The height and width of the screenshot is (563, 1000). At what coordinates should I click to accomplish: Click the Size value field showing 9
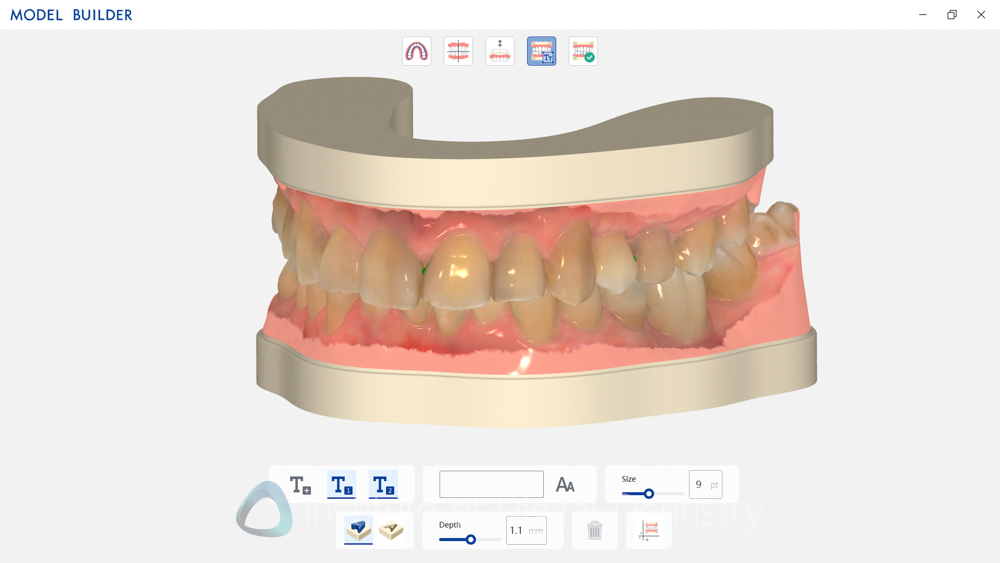pos(705,485)
